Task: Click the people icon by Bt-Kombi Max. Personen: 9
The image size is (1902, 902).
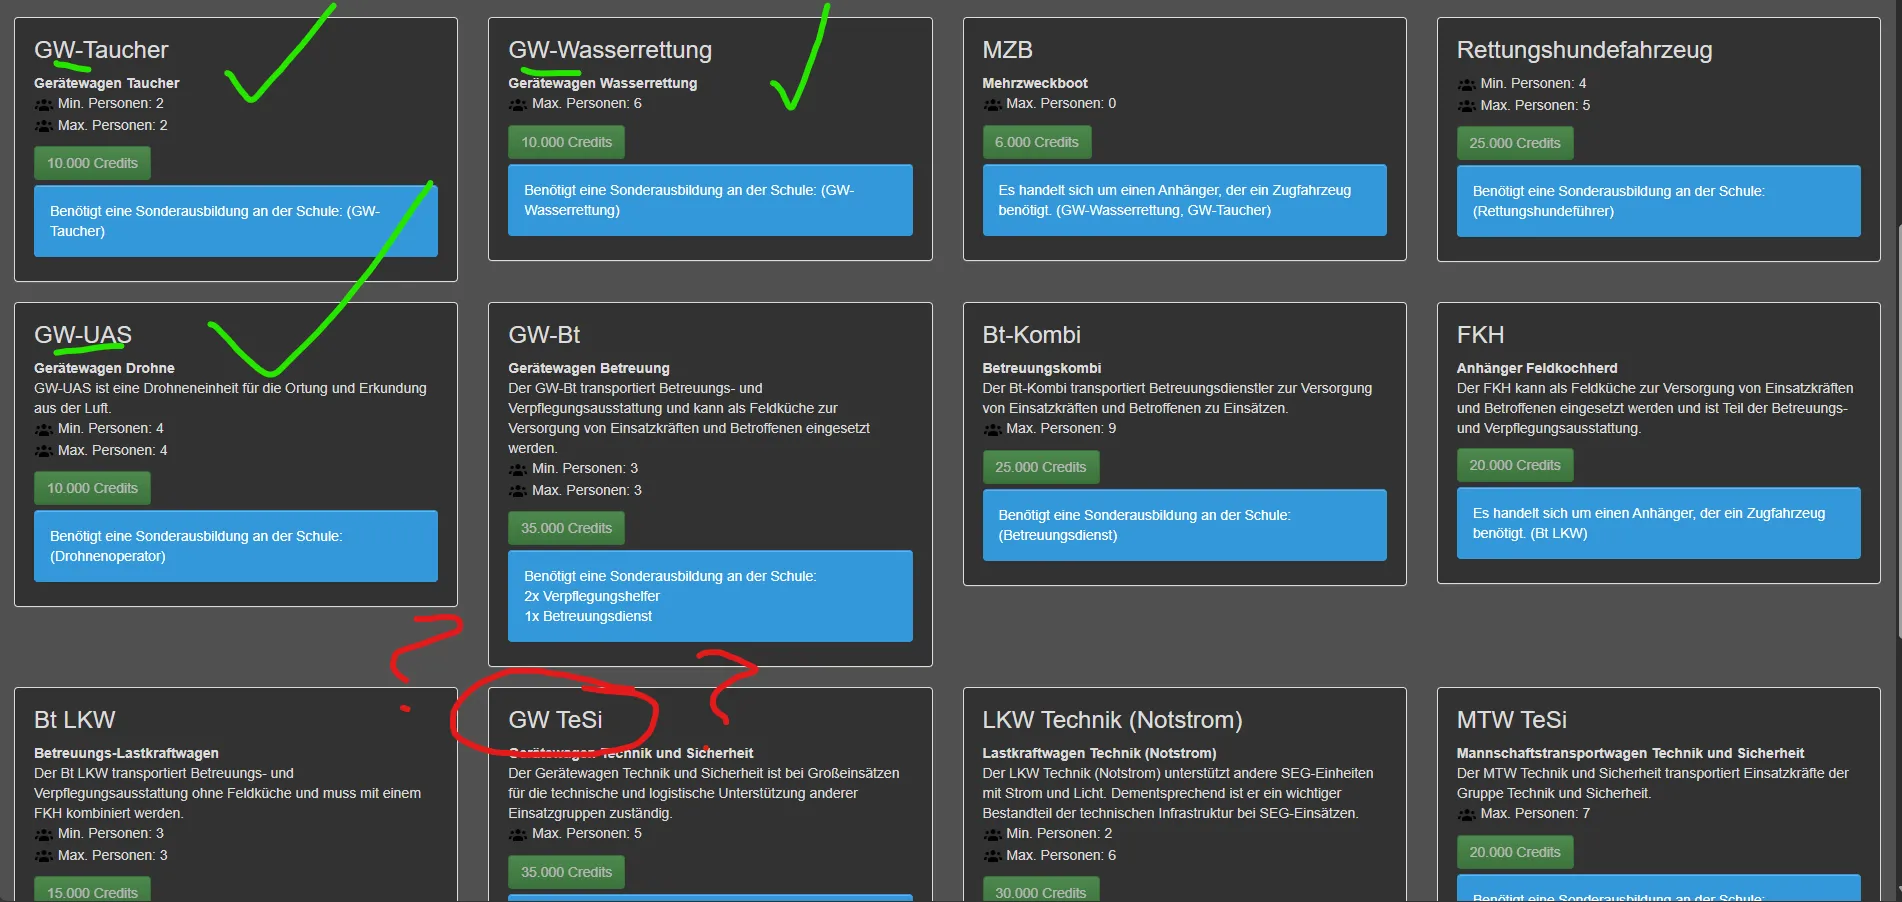Action: (992, 429)
